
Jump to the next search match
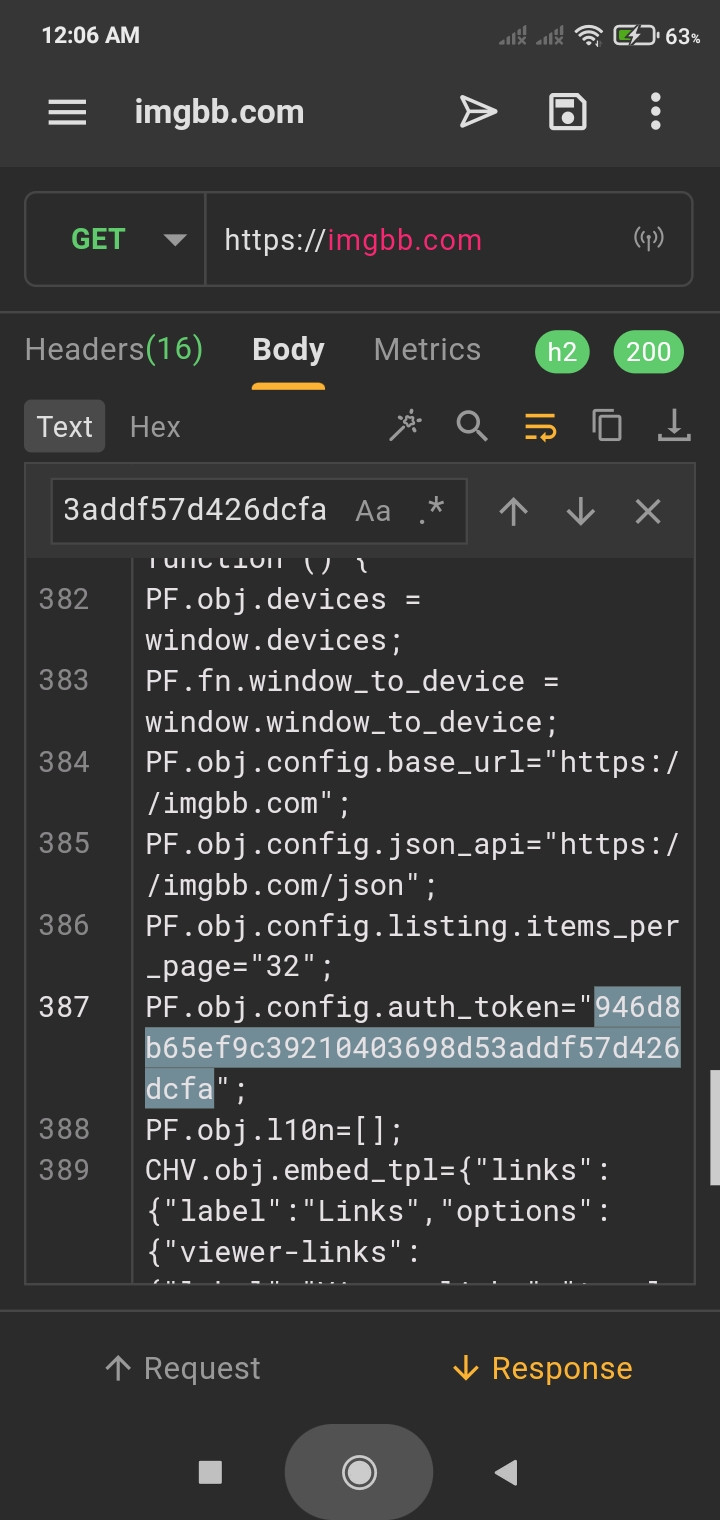581,512
